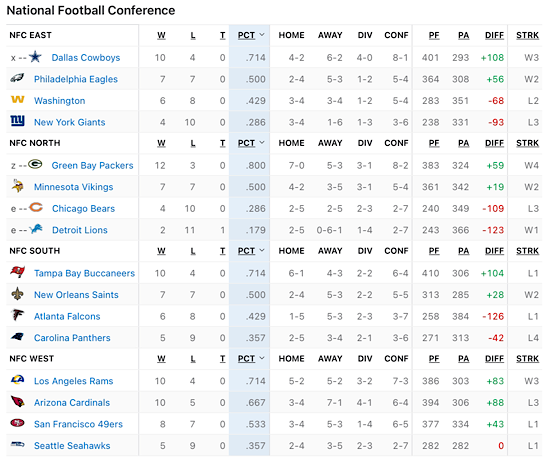The image size is (550, 460).
Task: Sort NFC East by W column
Action: [161, 35]
